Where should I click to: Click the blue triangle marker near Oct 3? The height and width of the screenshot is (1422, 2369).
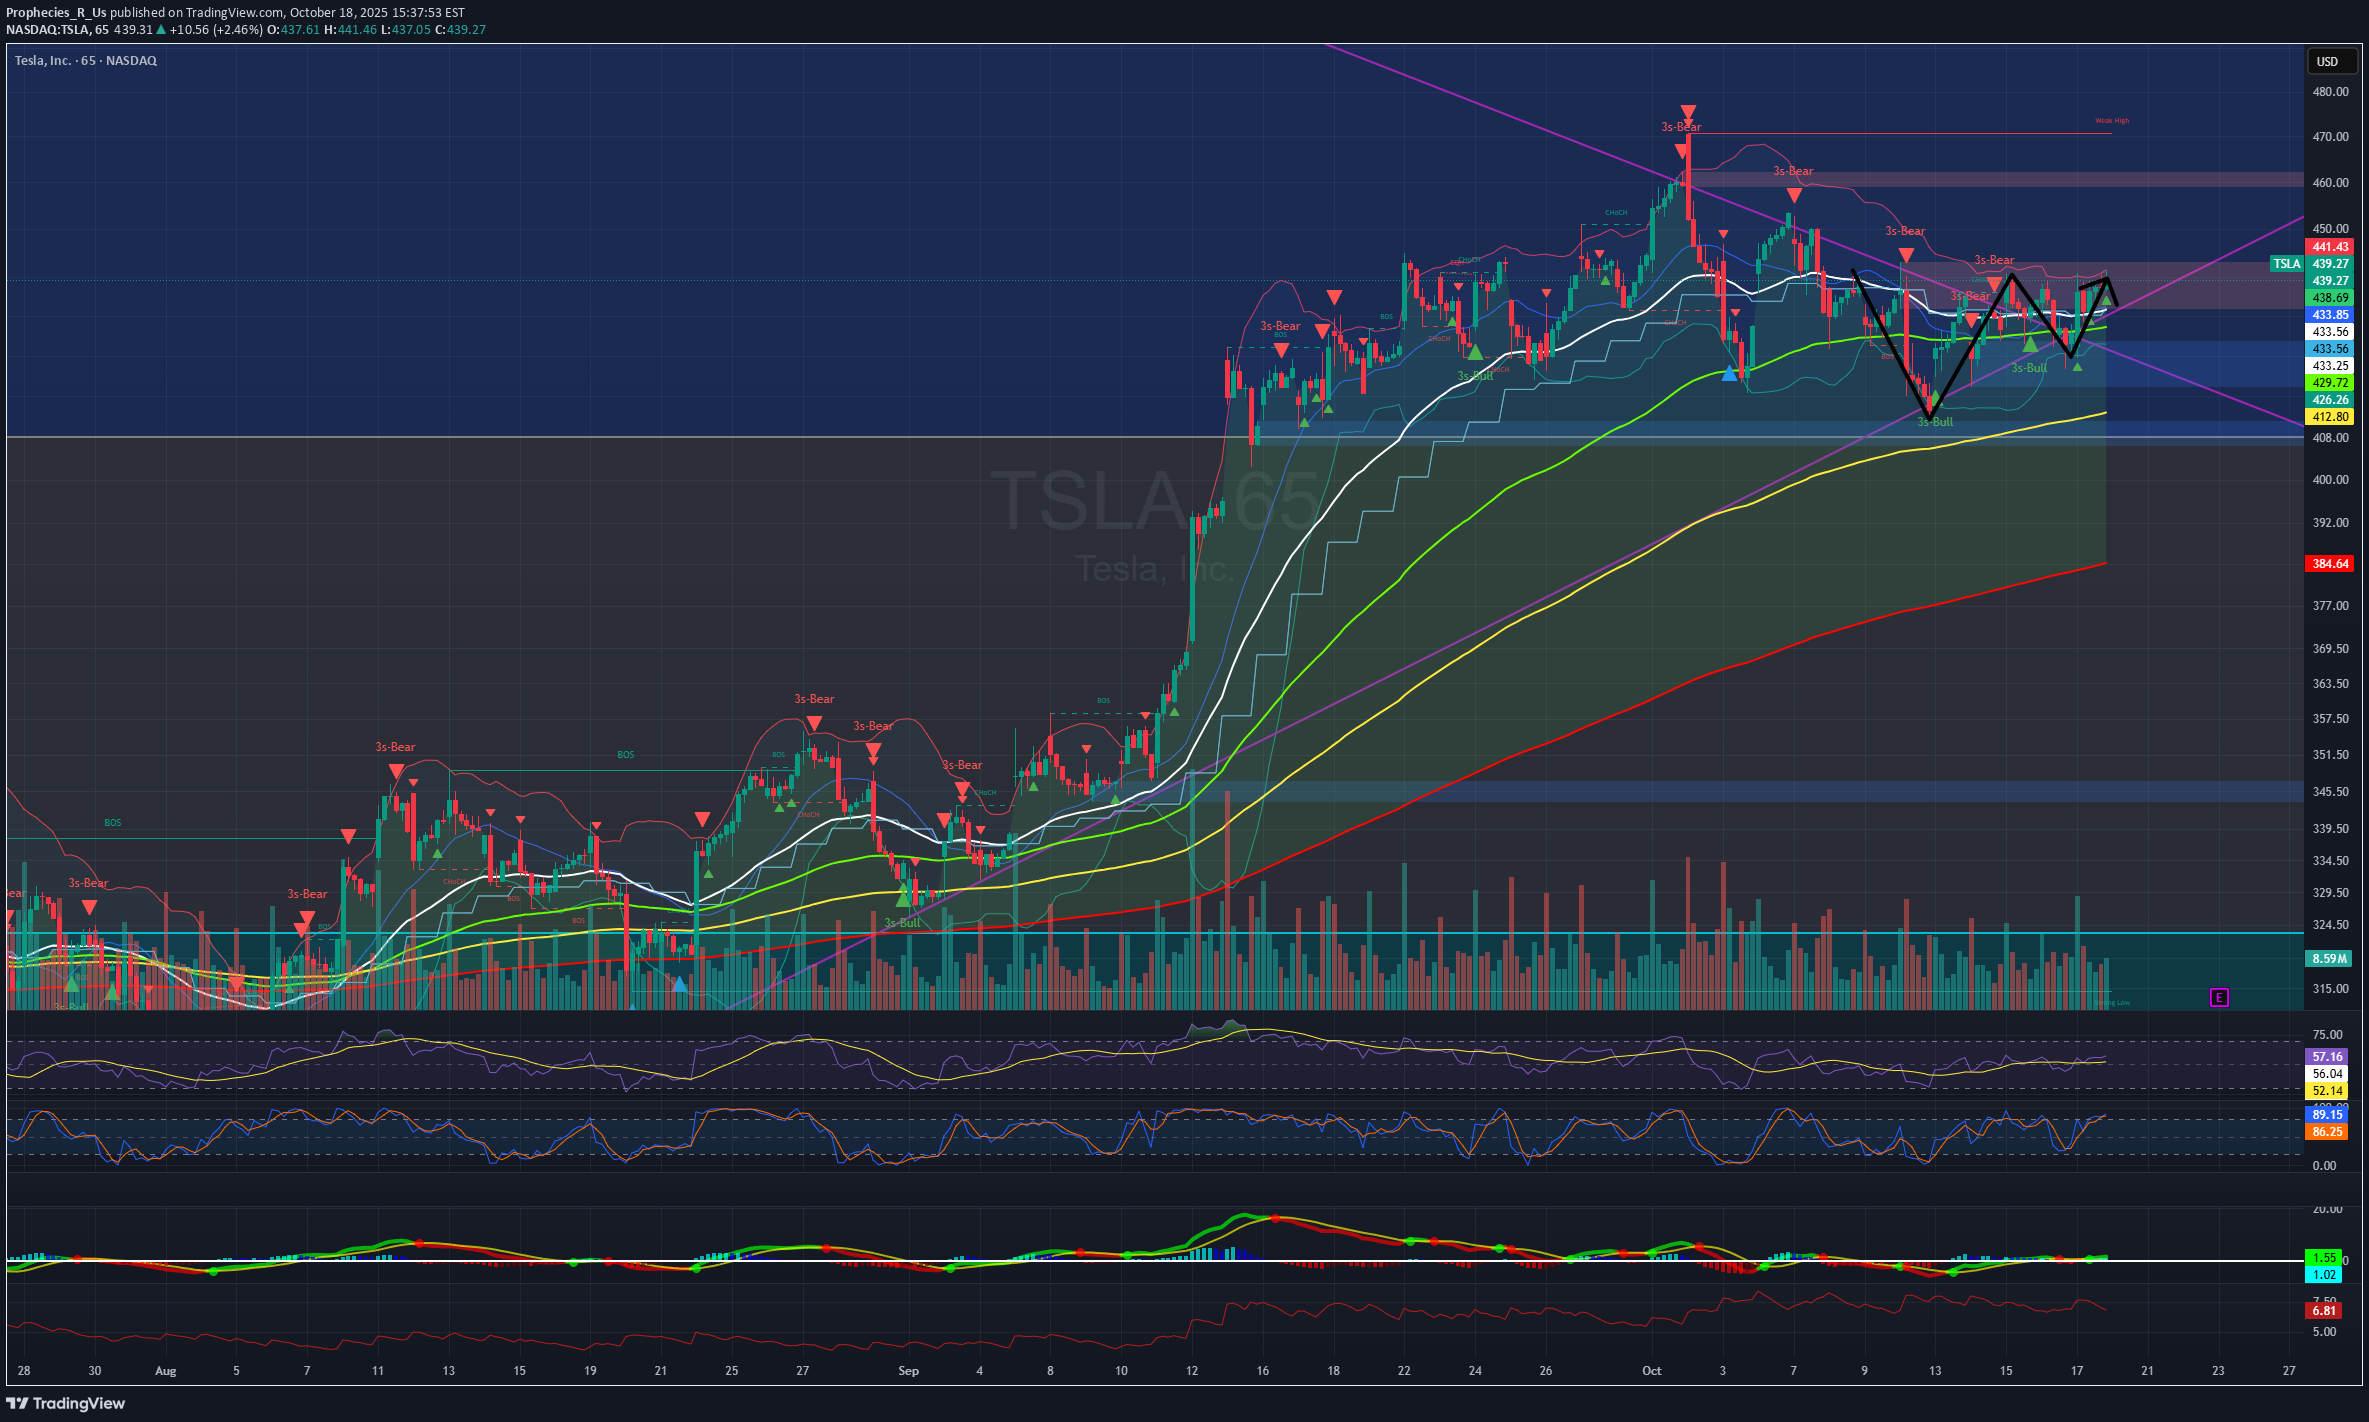click(1729, 374)
